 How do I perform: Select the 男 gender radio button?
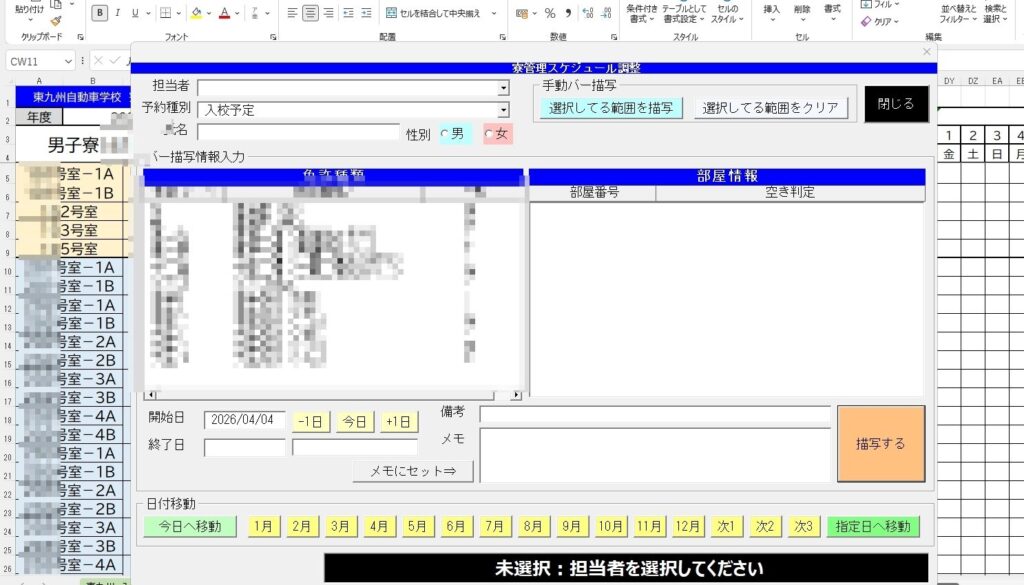445,134
